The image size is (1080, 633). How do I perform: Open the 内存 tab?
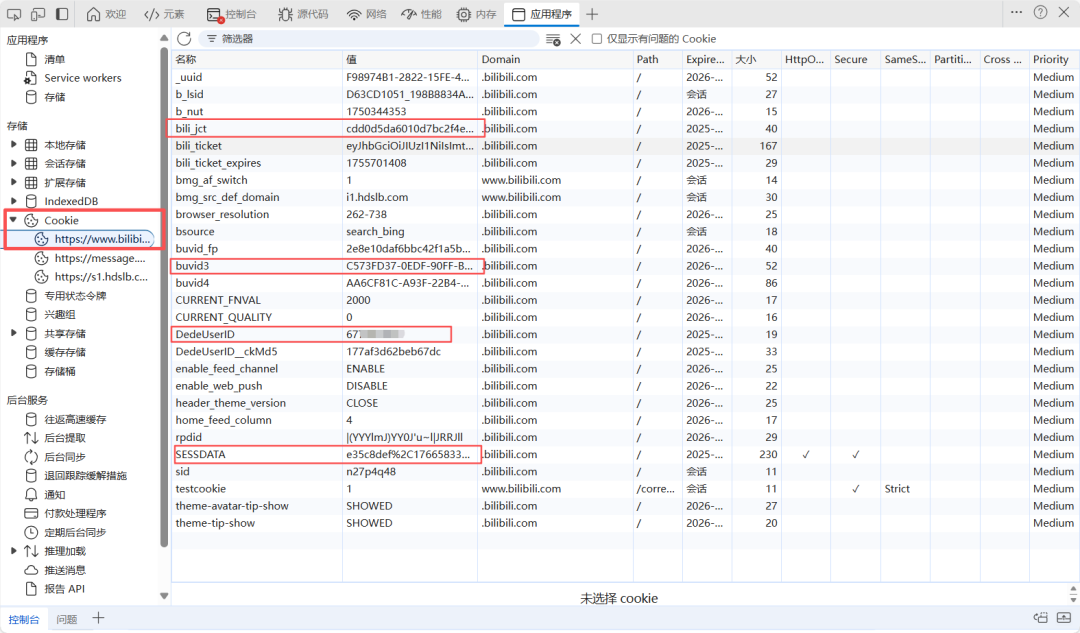point(477,14)
